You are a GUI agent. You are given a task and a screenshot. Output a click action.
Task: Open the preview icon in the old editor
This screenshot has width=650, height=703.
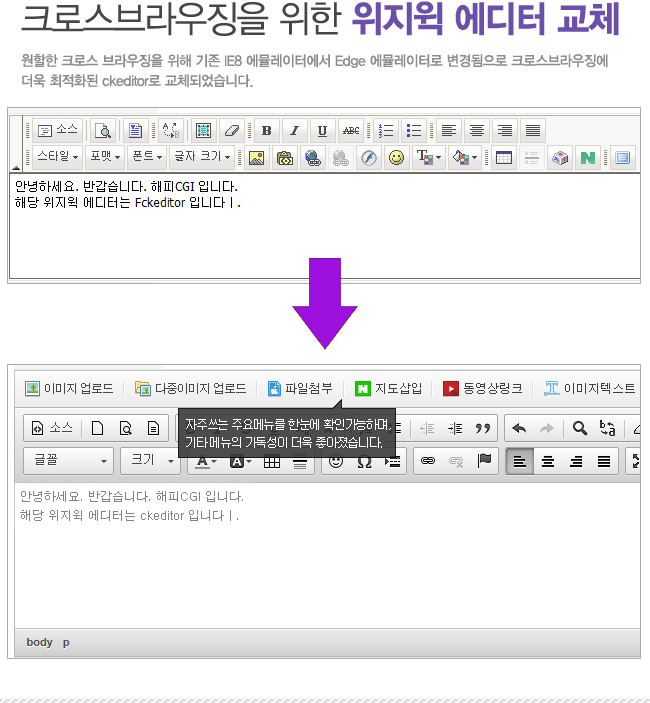pyautogui.click(x=104, y=130)
